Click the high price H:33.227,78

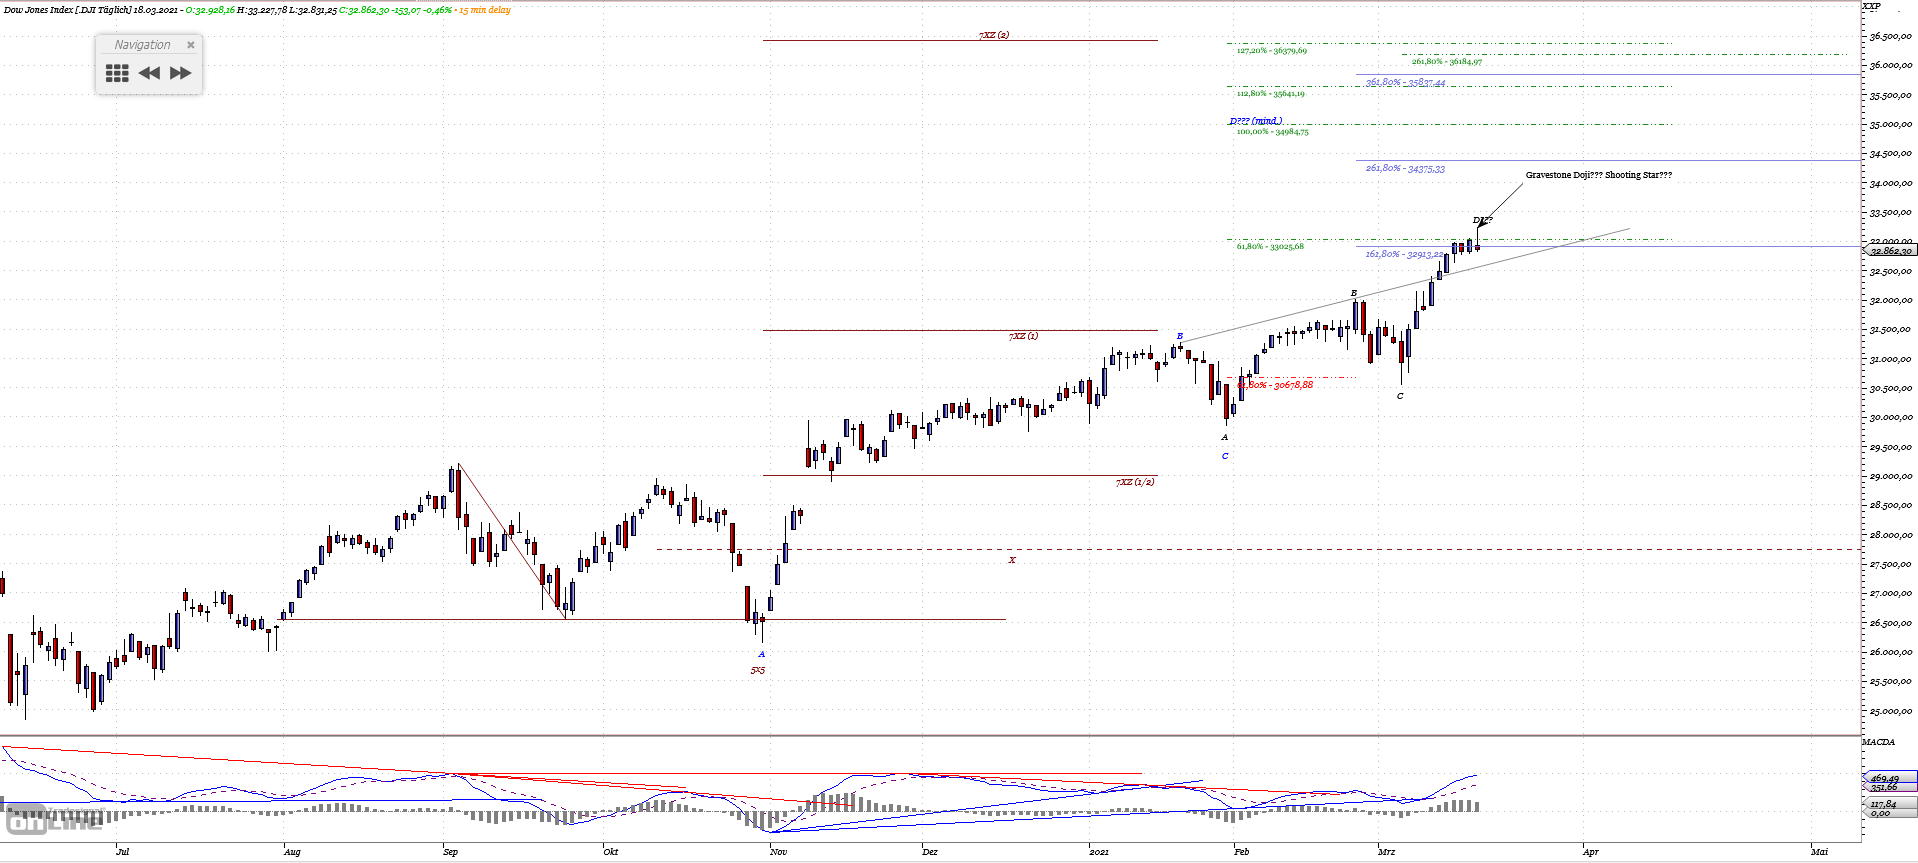tap(262, 10)
